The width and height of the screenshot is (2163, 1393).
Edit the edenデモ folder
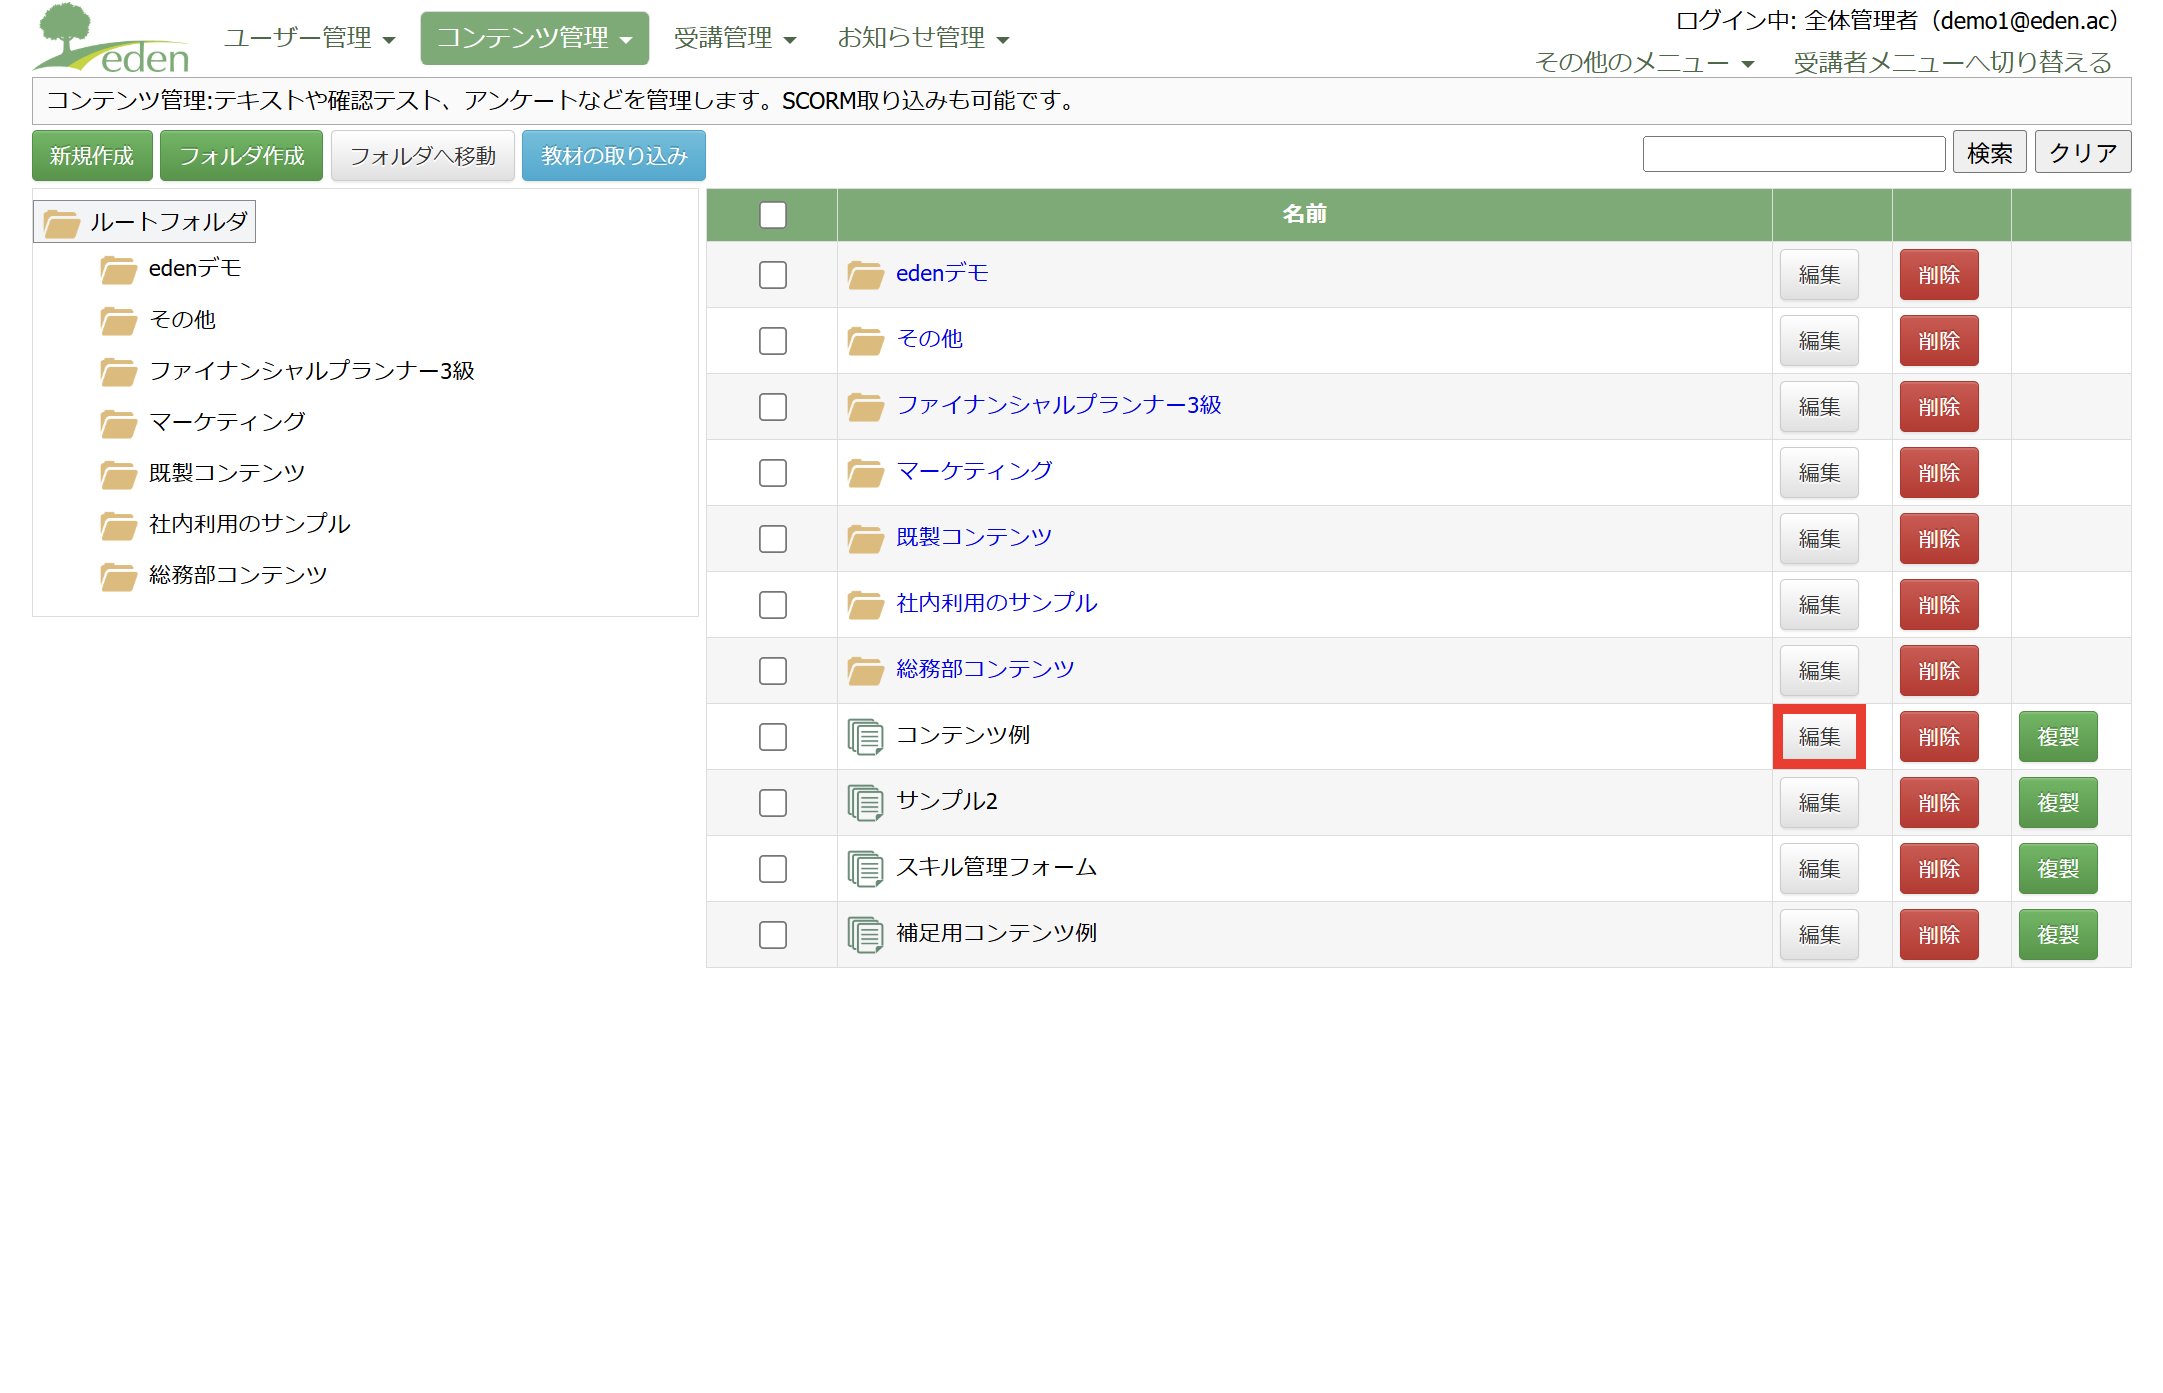[x=1819, y=275]
